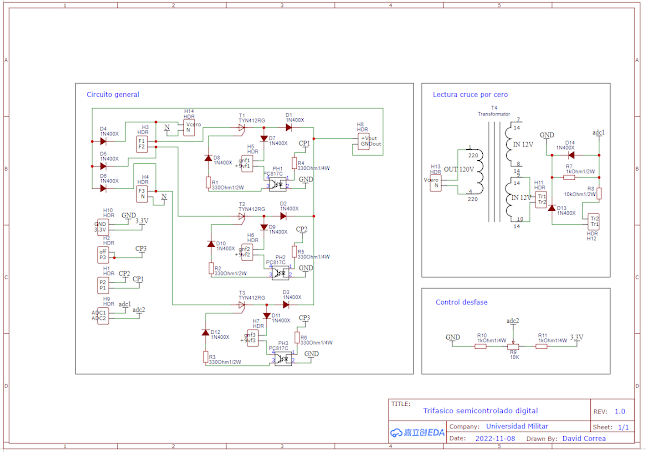Pick diode D7 below thyristor T1

264,139
